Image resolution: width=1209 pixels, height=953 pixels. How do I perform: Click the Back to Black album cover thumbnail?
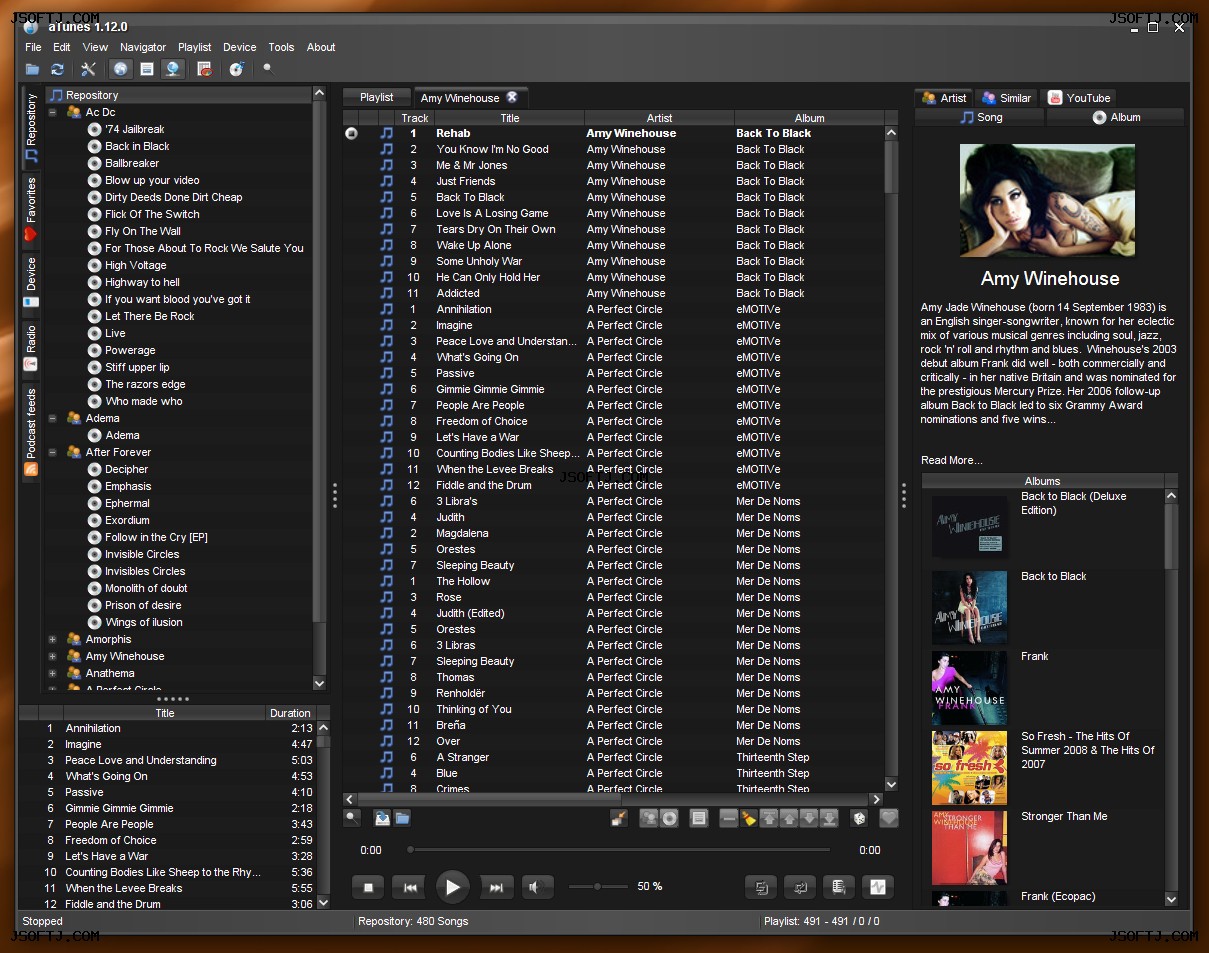coord(969,607)
